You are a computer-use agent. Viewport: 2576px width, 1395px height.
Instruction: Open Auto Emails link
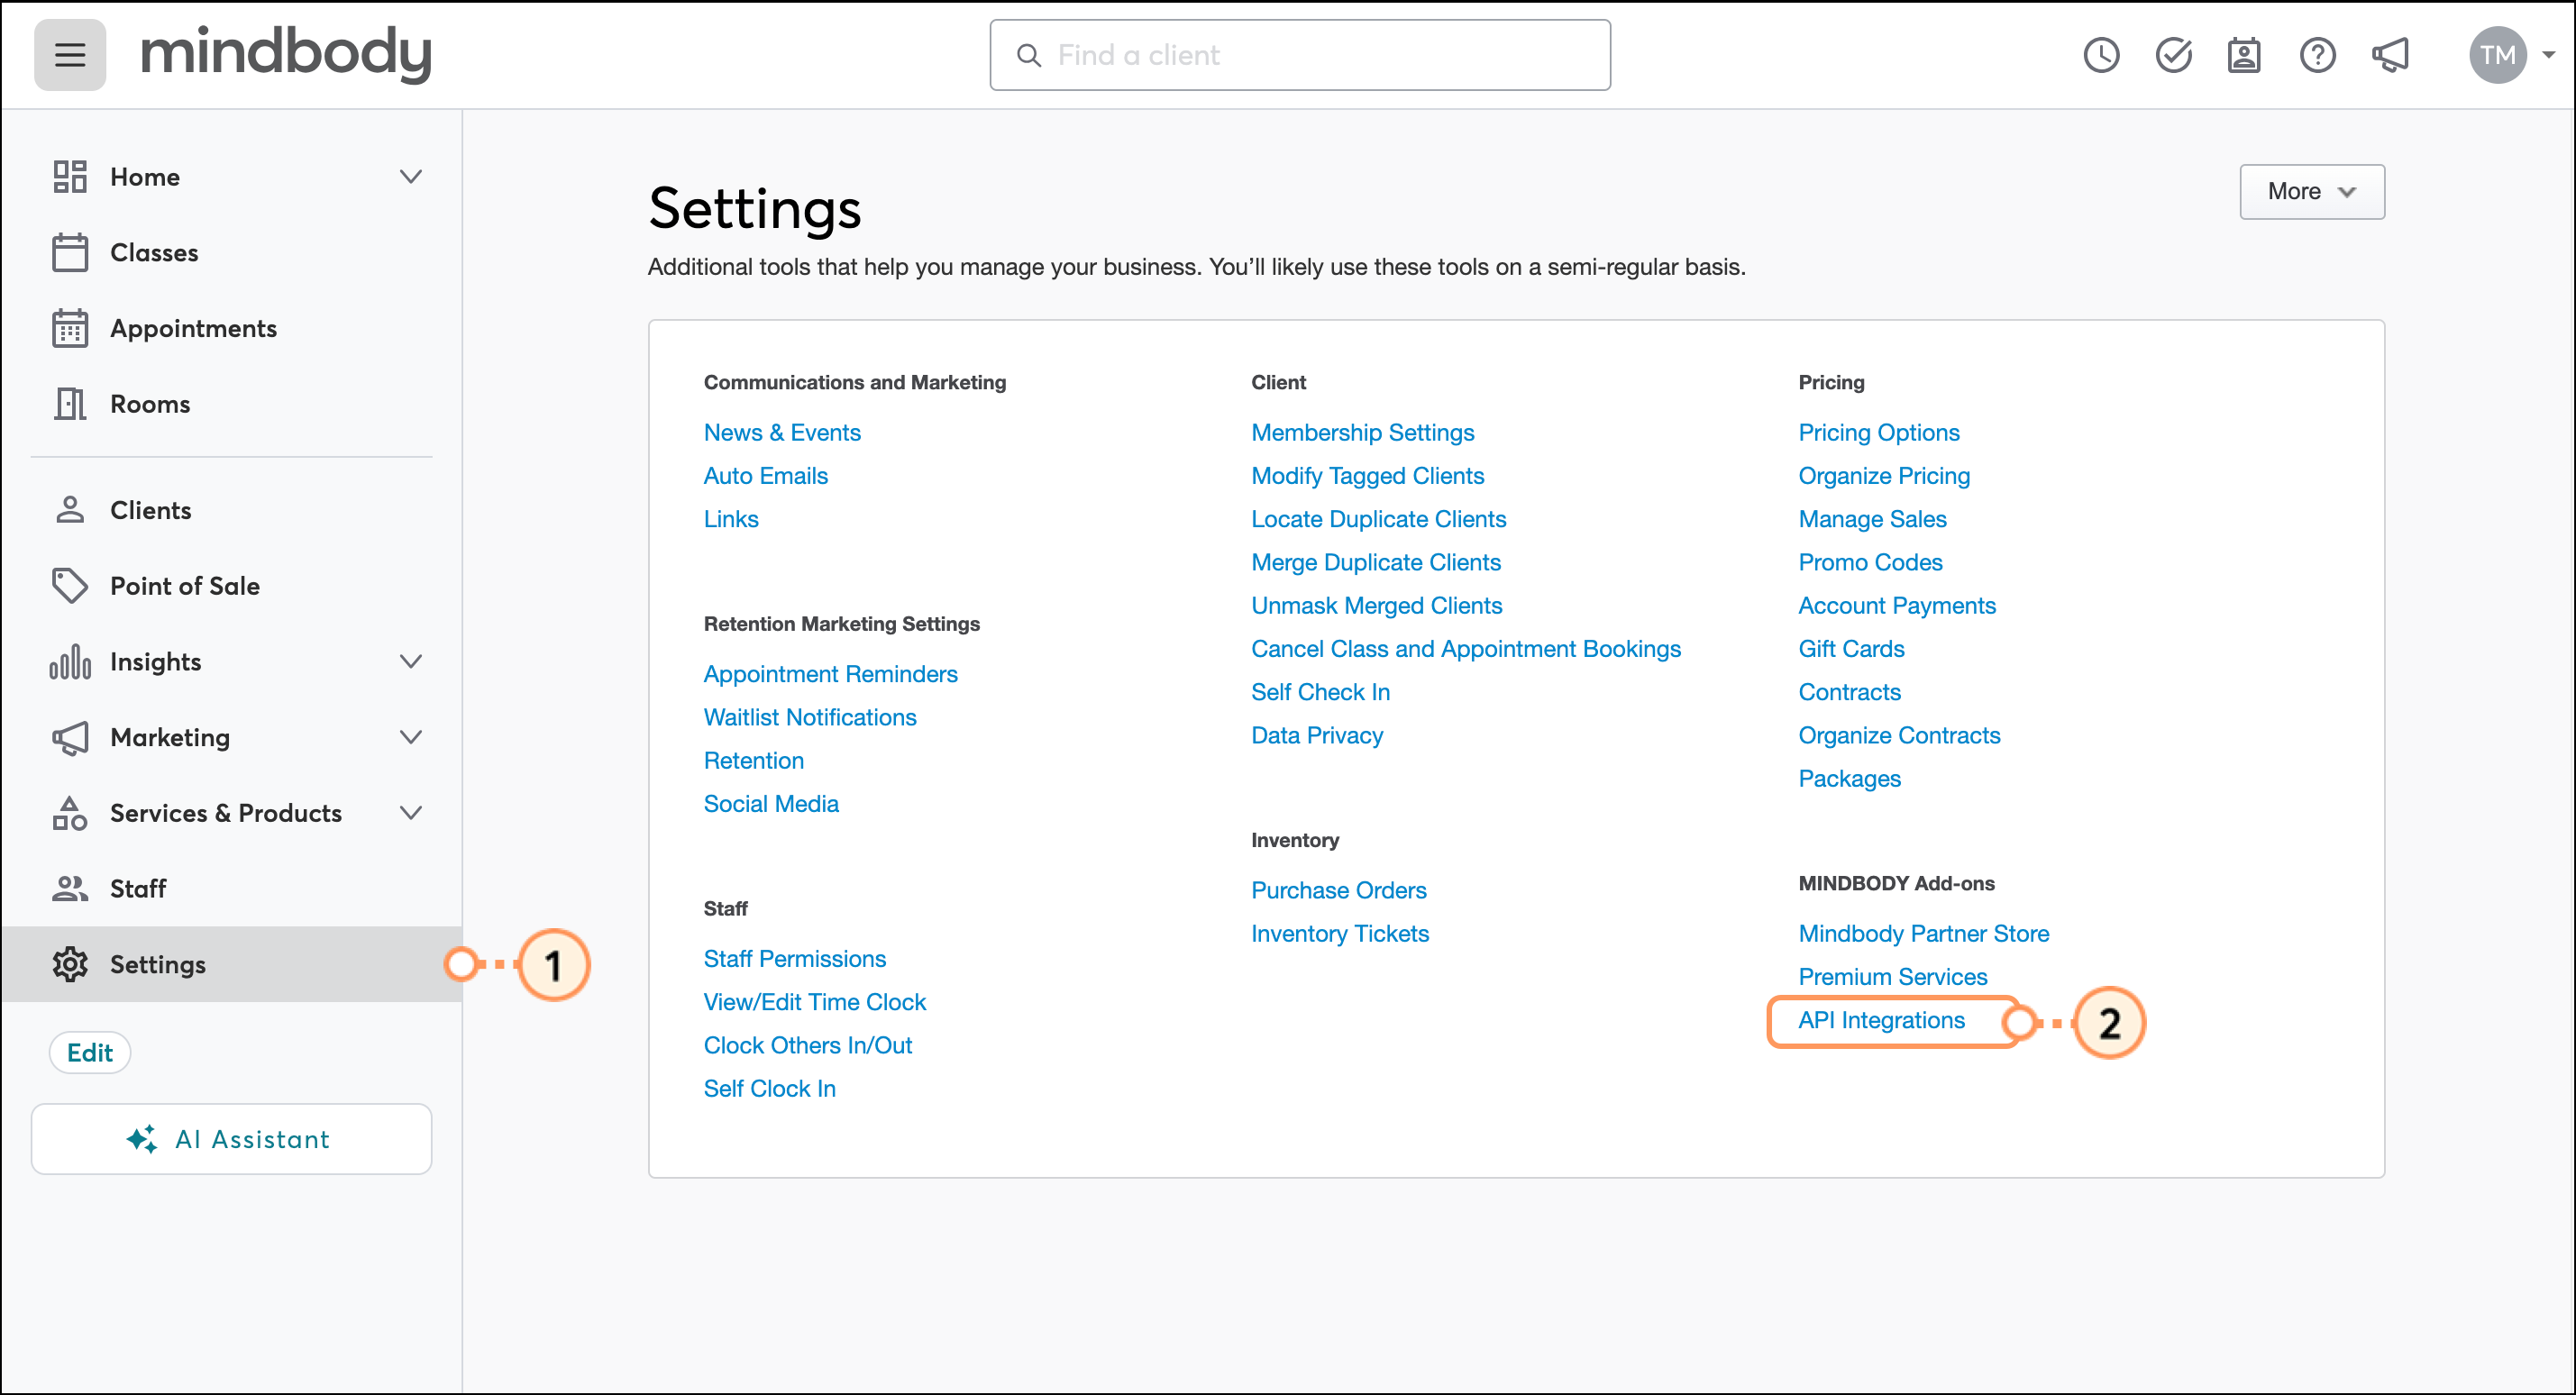coord(766,476)
